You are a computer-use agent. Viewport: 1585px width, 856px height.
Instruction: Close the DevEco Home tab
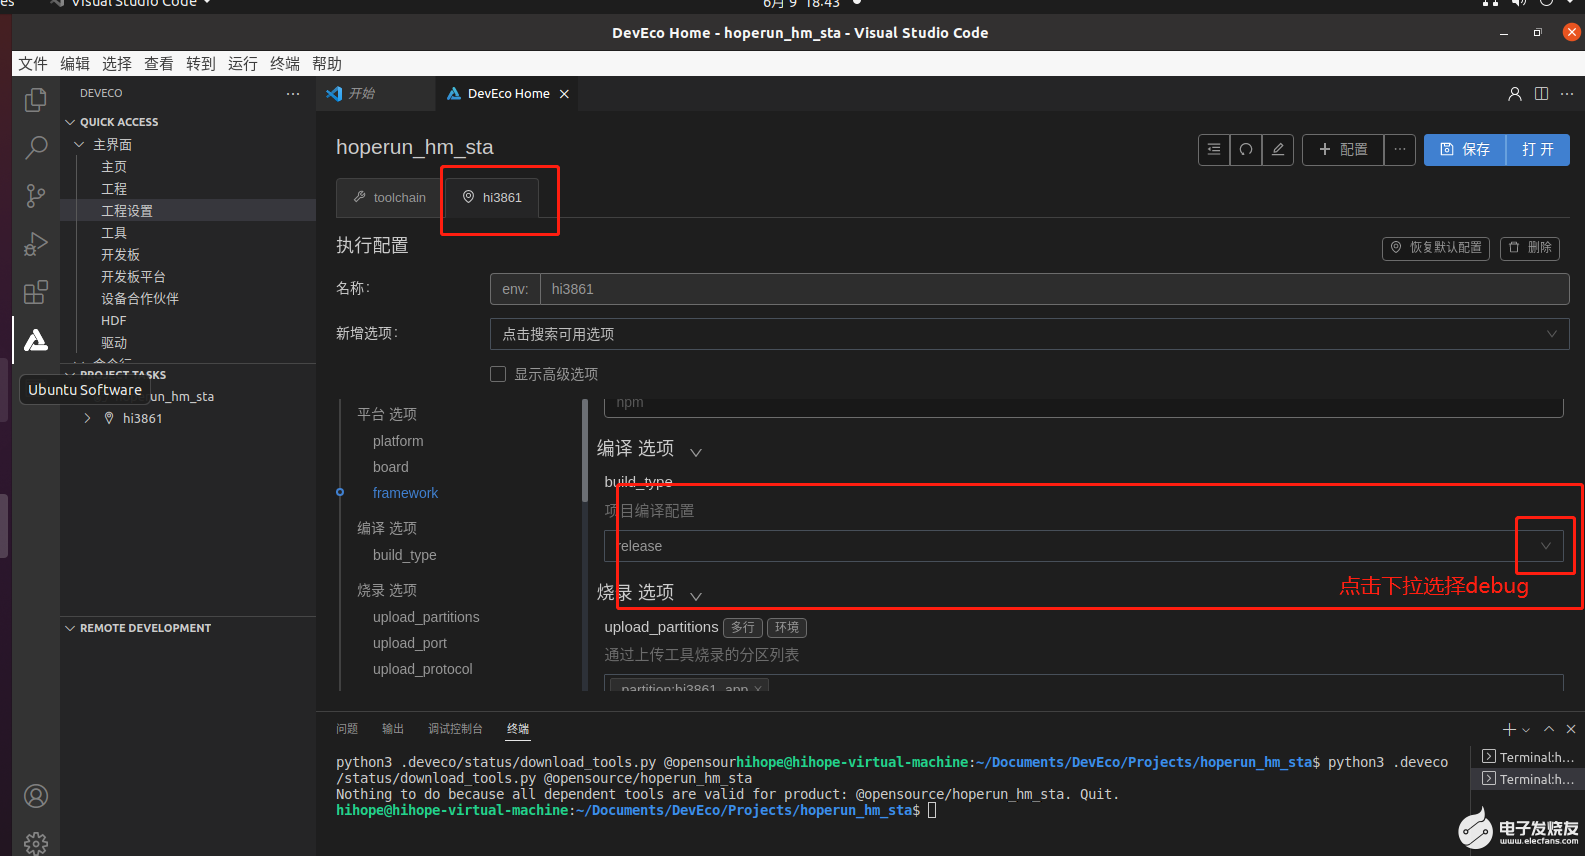click(x=564, y=94)
